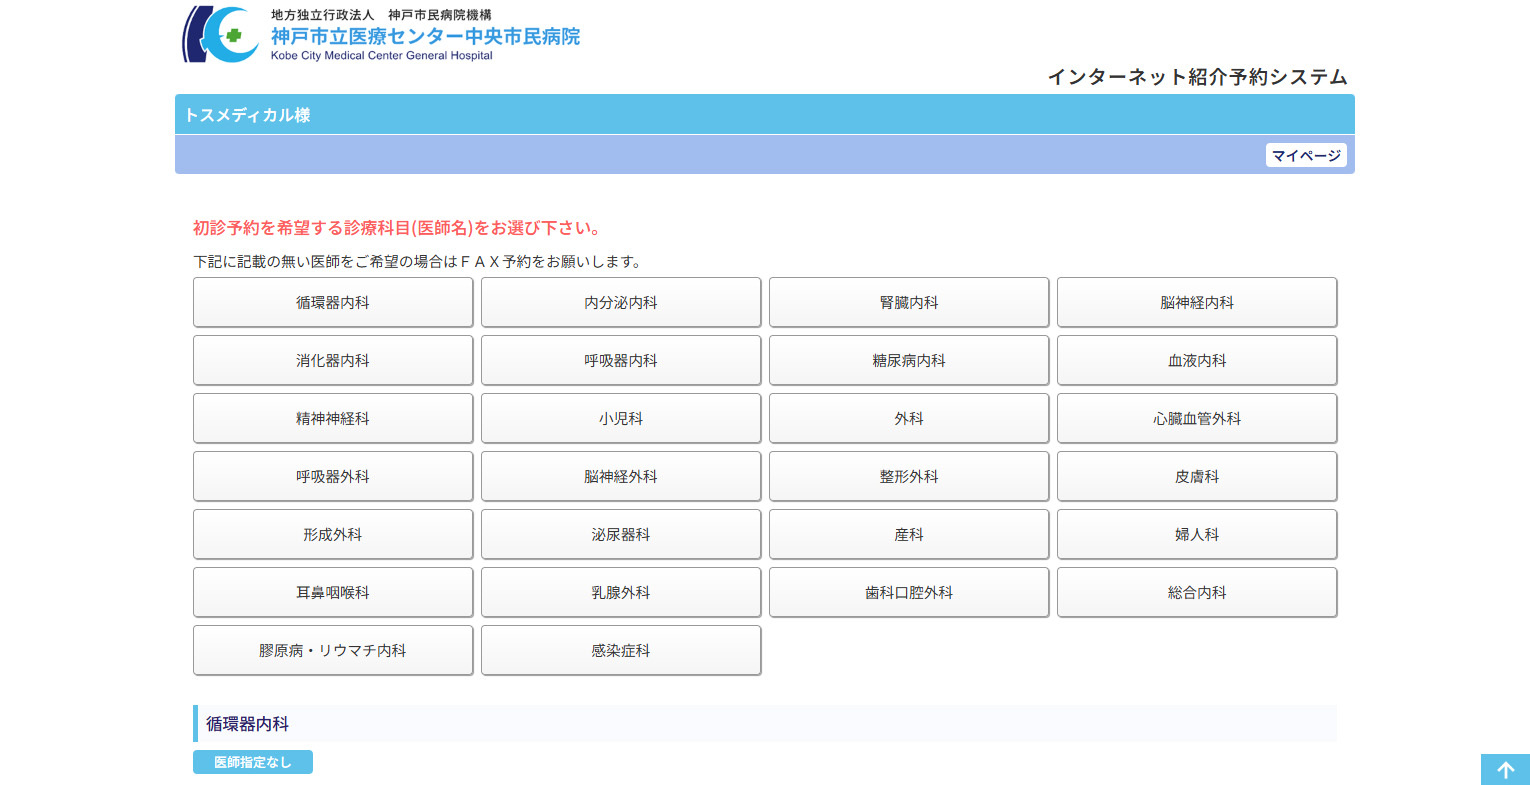Select the 循環器内科 department button
The height and width of the screenshot is (785, 1530).
click(333, 302)
